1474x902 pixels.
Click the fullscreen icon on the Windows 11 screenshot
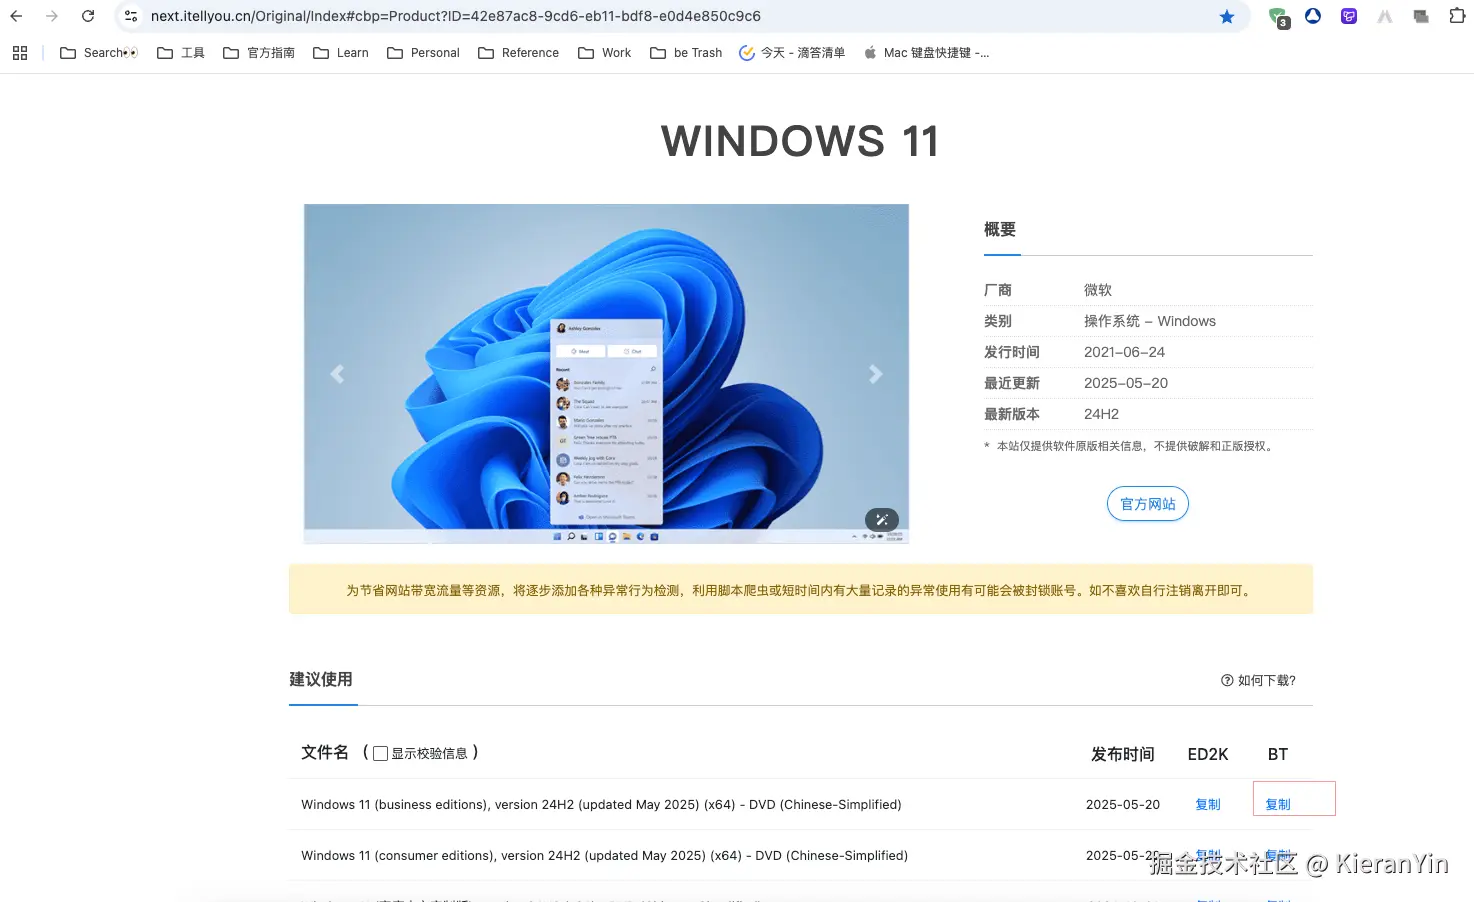tap(881, 519)
